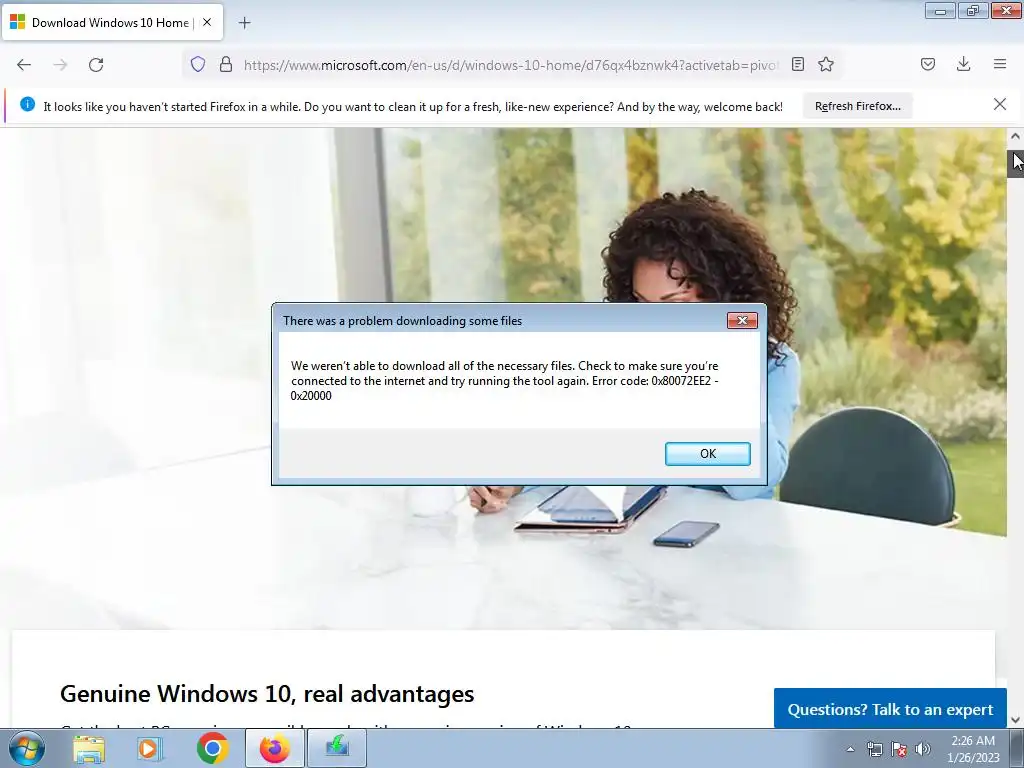Switch to Media Creation Tool taskbar item
This screenshot has height=768, width=1024.
[x=337, y=748]
